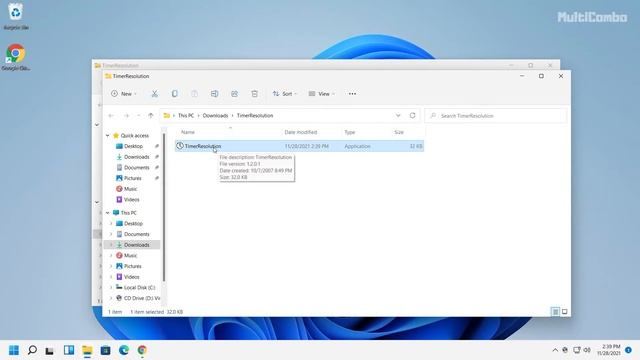
Task: Sort by the Name column header
Action: (188, 132)
